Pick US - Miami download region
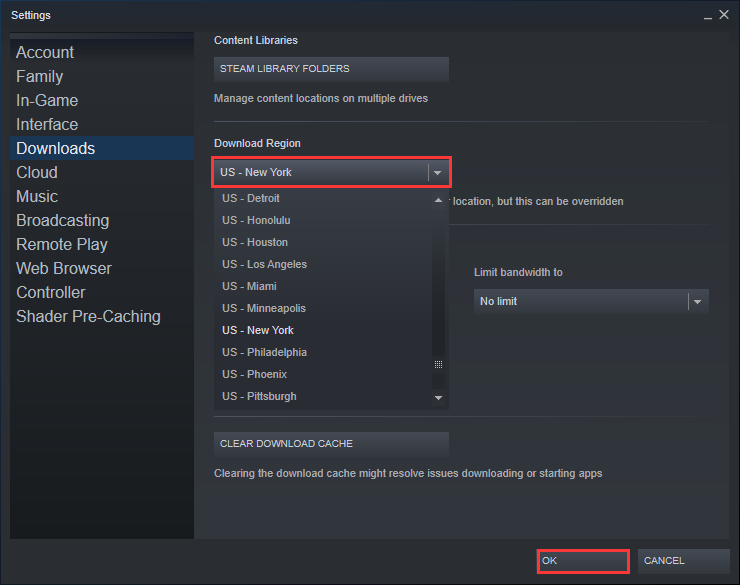Image resolution: width=740 pixels, height=585 pixels. [323, 286]
